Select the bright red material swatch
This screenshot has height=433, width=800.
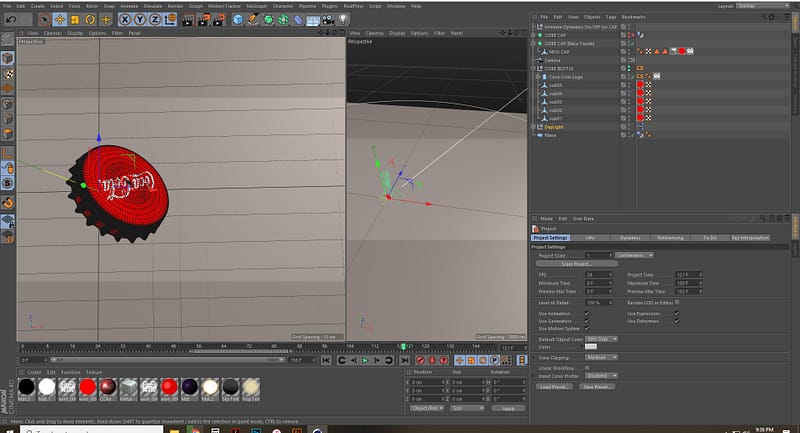88,387
